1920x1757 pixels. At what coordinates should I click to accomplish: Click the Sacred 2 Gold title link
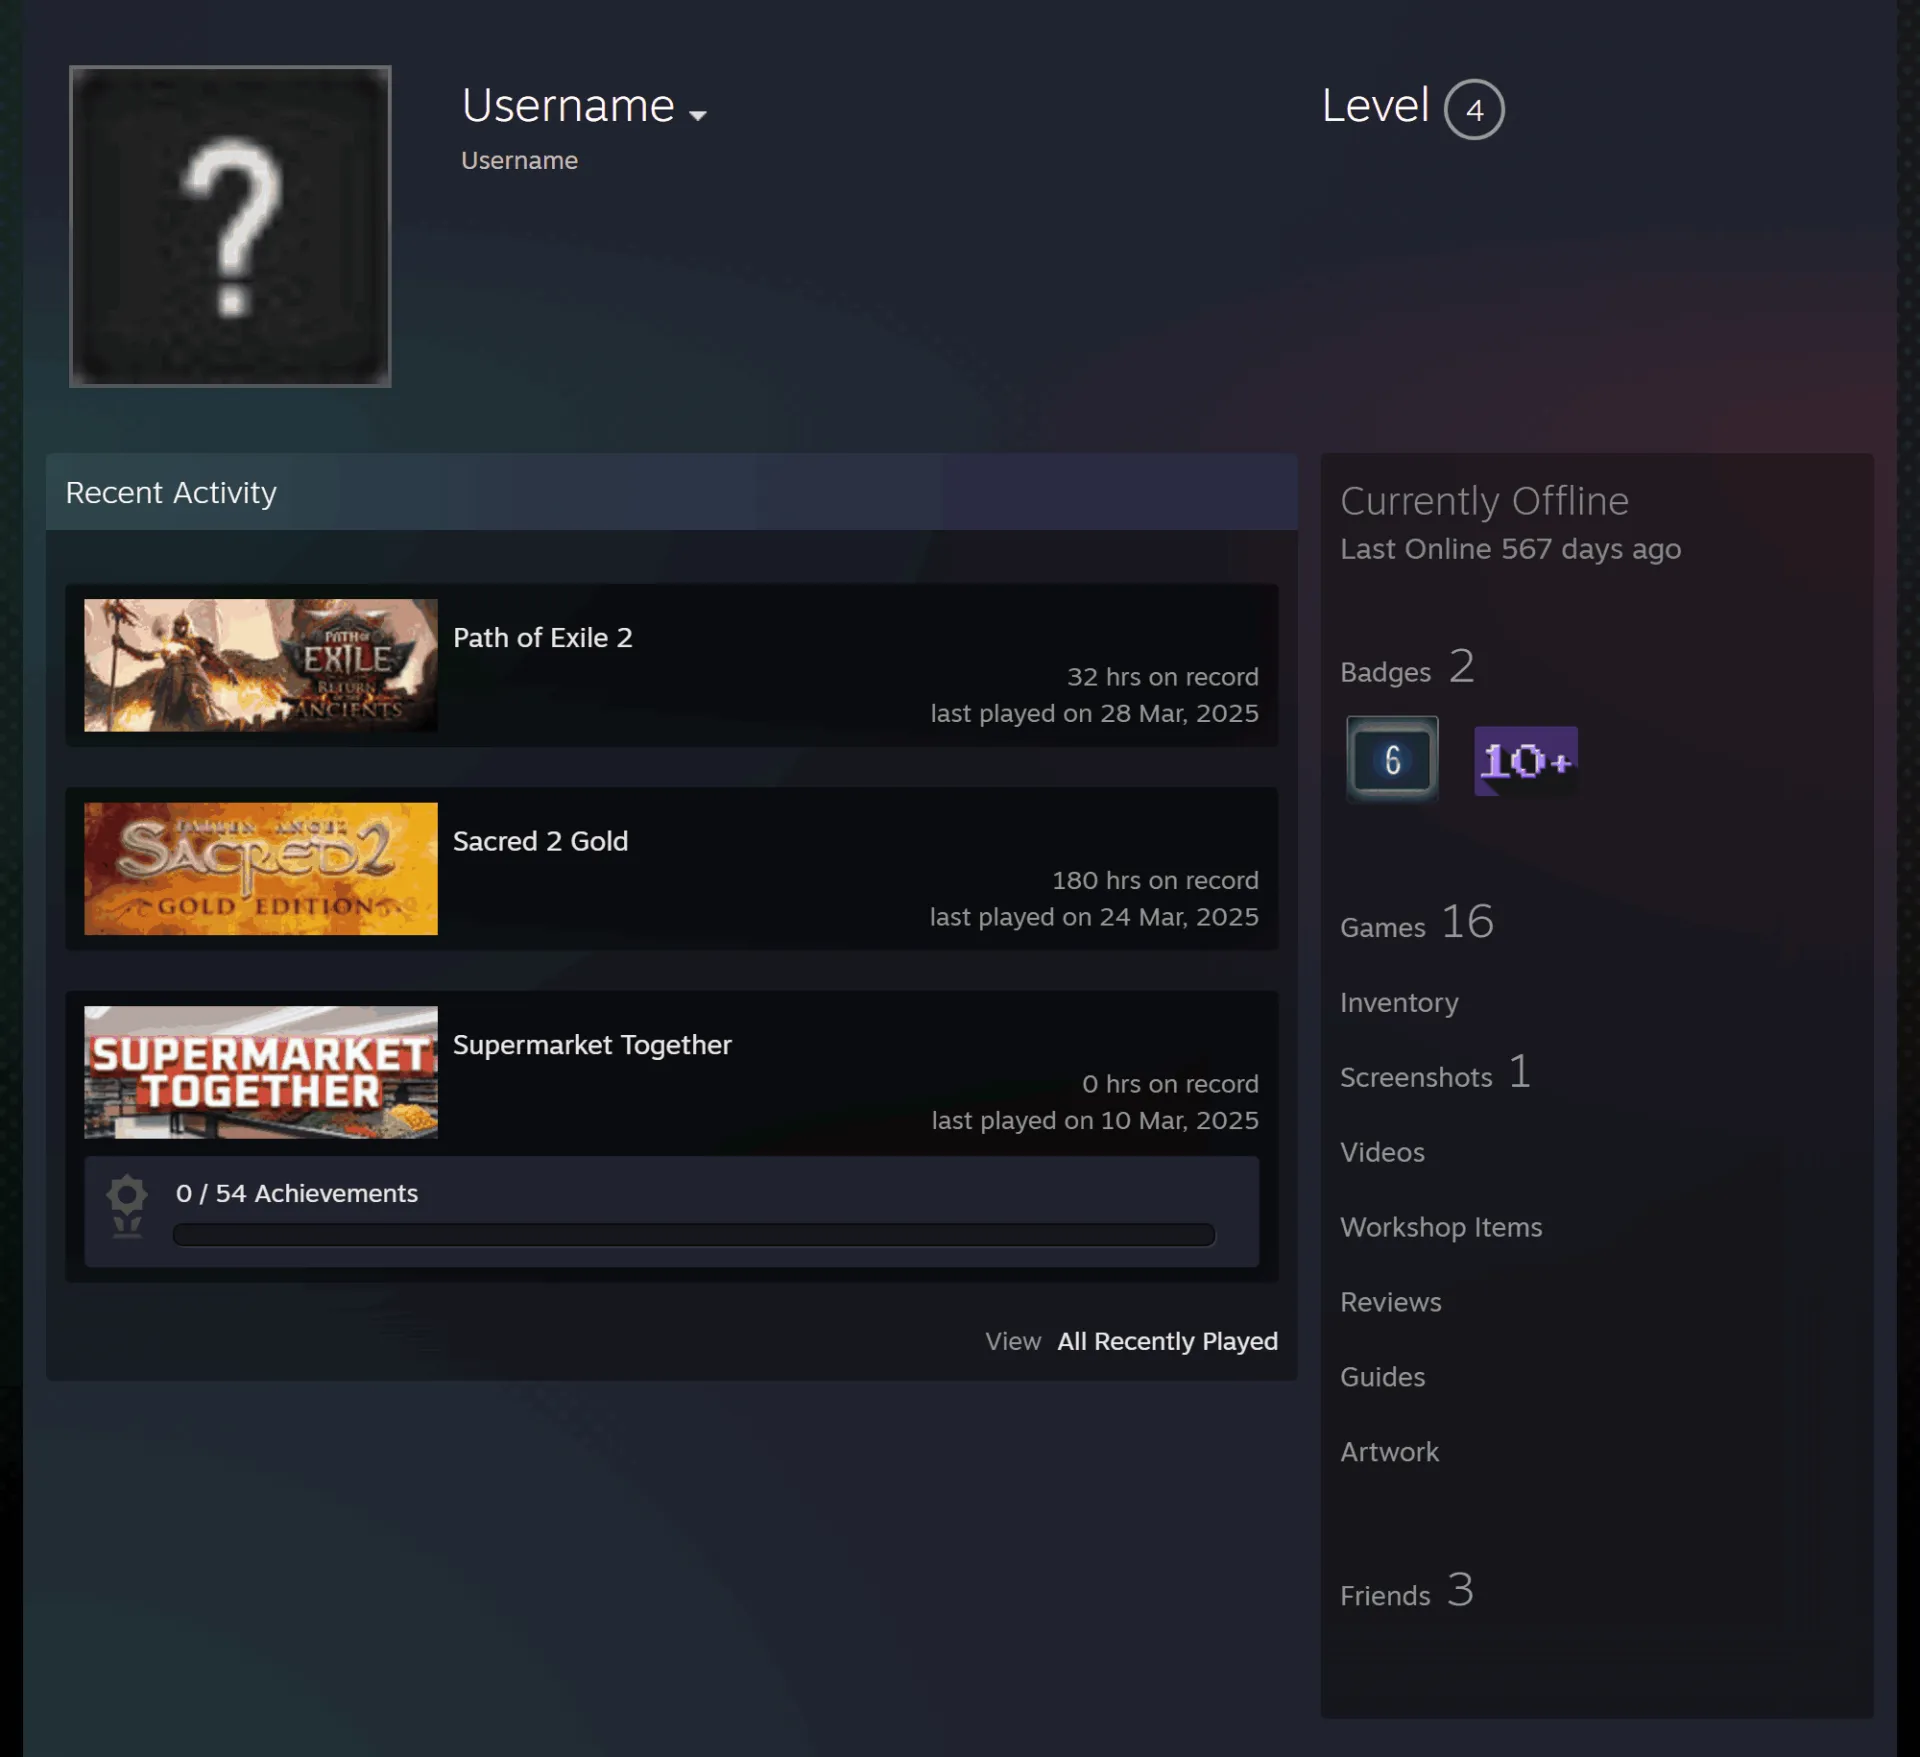(x=540, y=841)
